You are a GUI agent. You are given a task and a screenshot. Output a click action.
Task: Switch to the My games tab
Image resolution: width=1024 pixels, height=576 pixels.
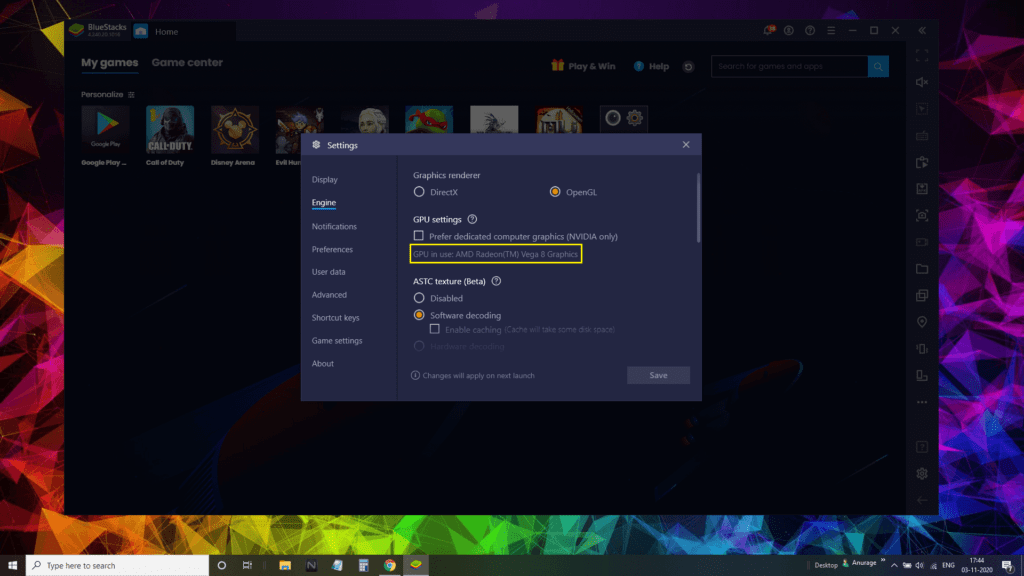click(x=110, y=63)
